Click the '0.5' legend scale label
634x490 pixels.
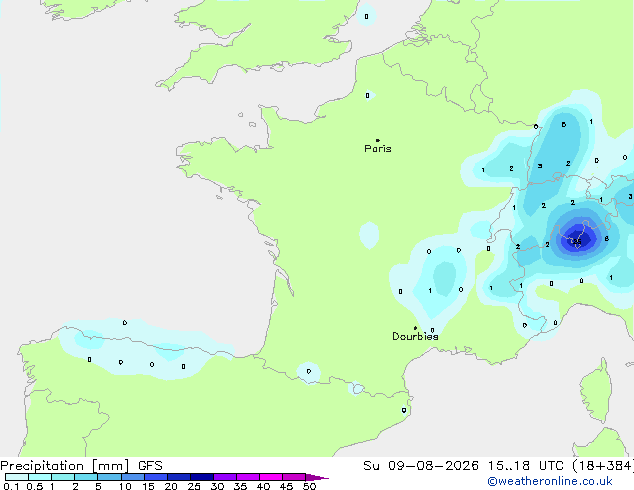pyautogui.click(x=35, y=486)
